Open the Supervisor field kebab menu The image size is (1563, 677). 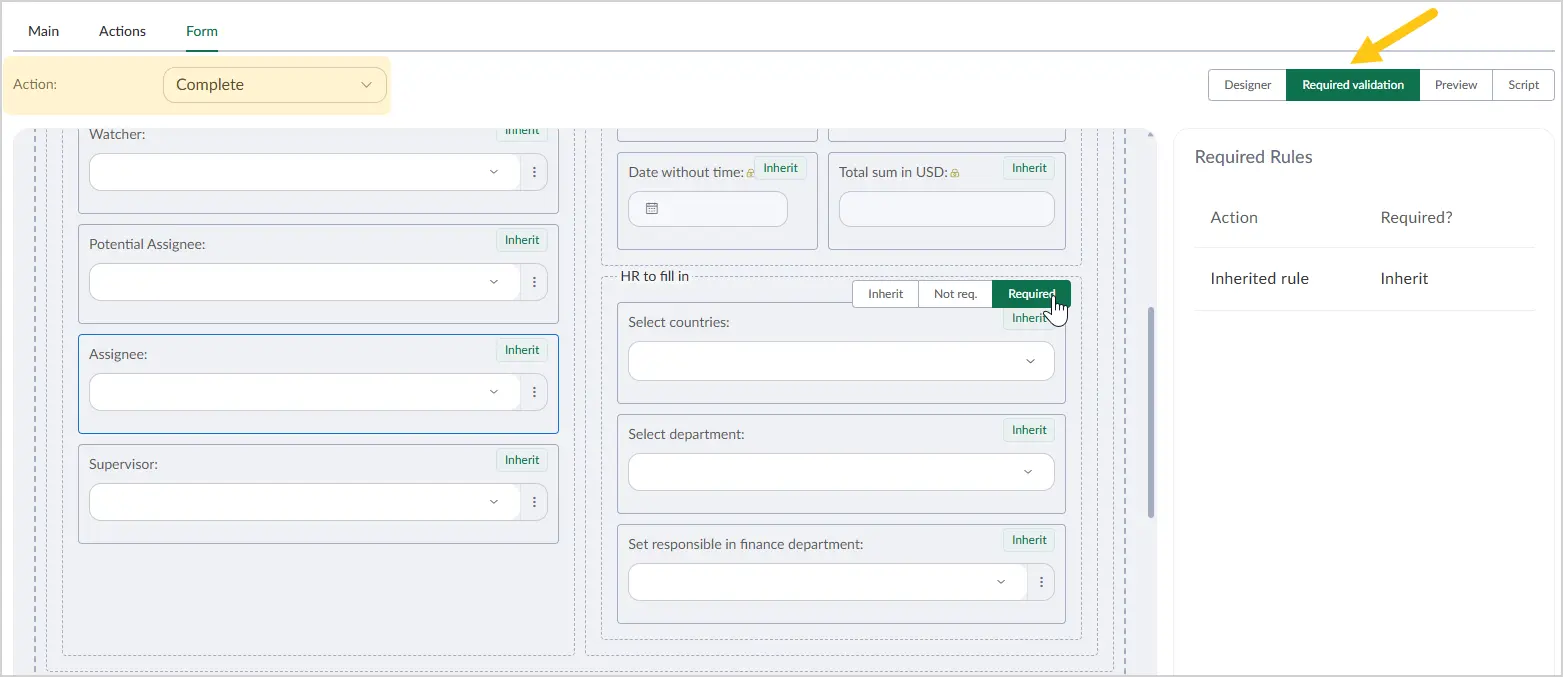pyautogui.click(x=534, y=502)
